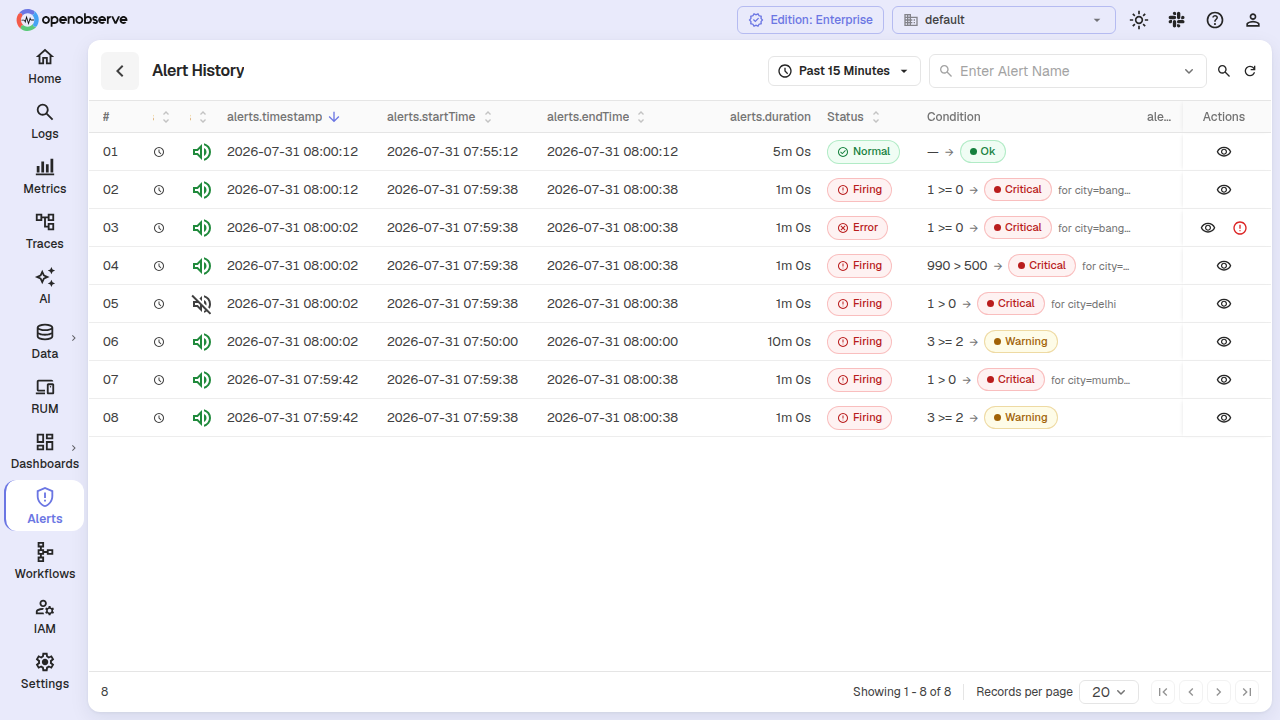Screen dimensions: 1280x720
Task: Open IAM in the sidebar
Action: [45, 617]
